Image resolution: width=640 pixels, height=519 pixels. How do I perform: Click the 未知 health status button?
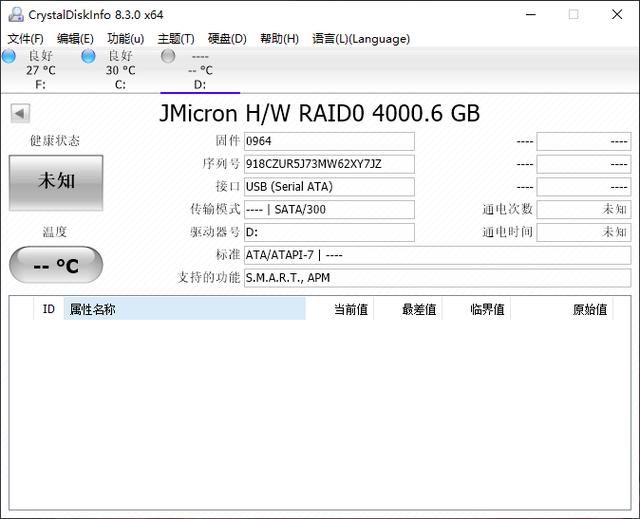(56, 183)
